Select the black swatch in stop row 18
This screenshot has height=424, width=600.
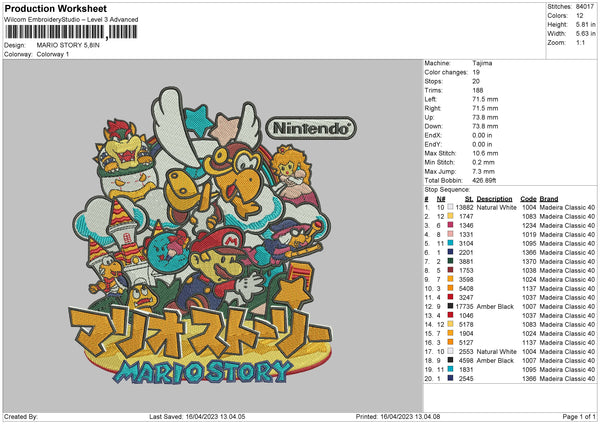[450, 360]
